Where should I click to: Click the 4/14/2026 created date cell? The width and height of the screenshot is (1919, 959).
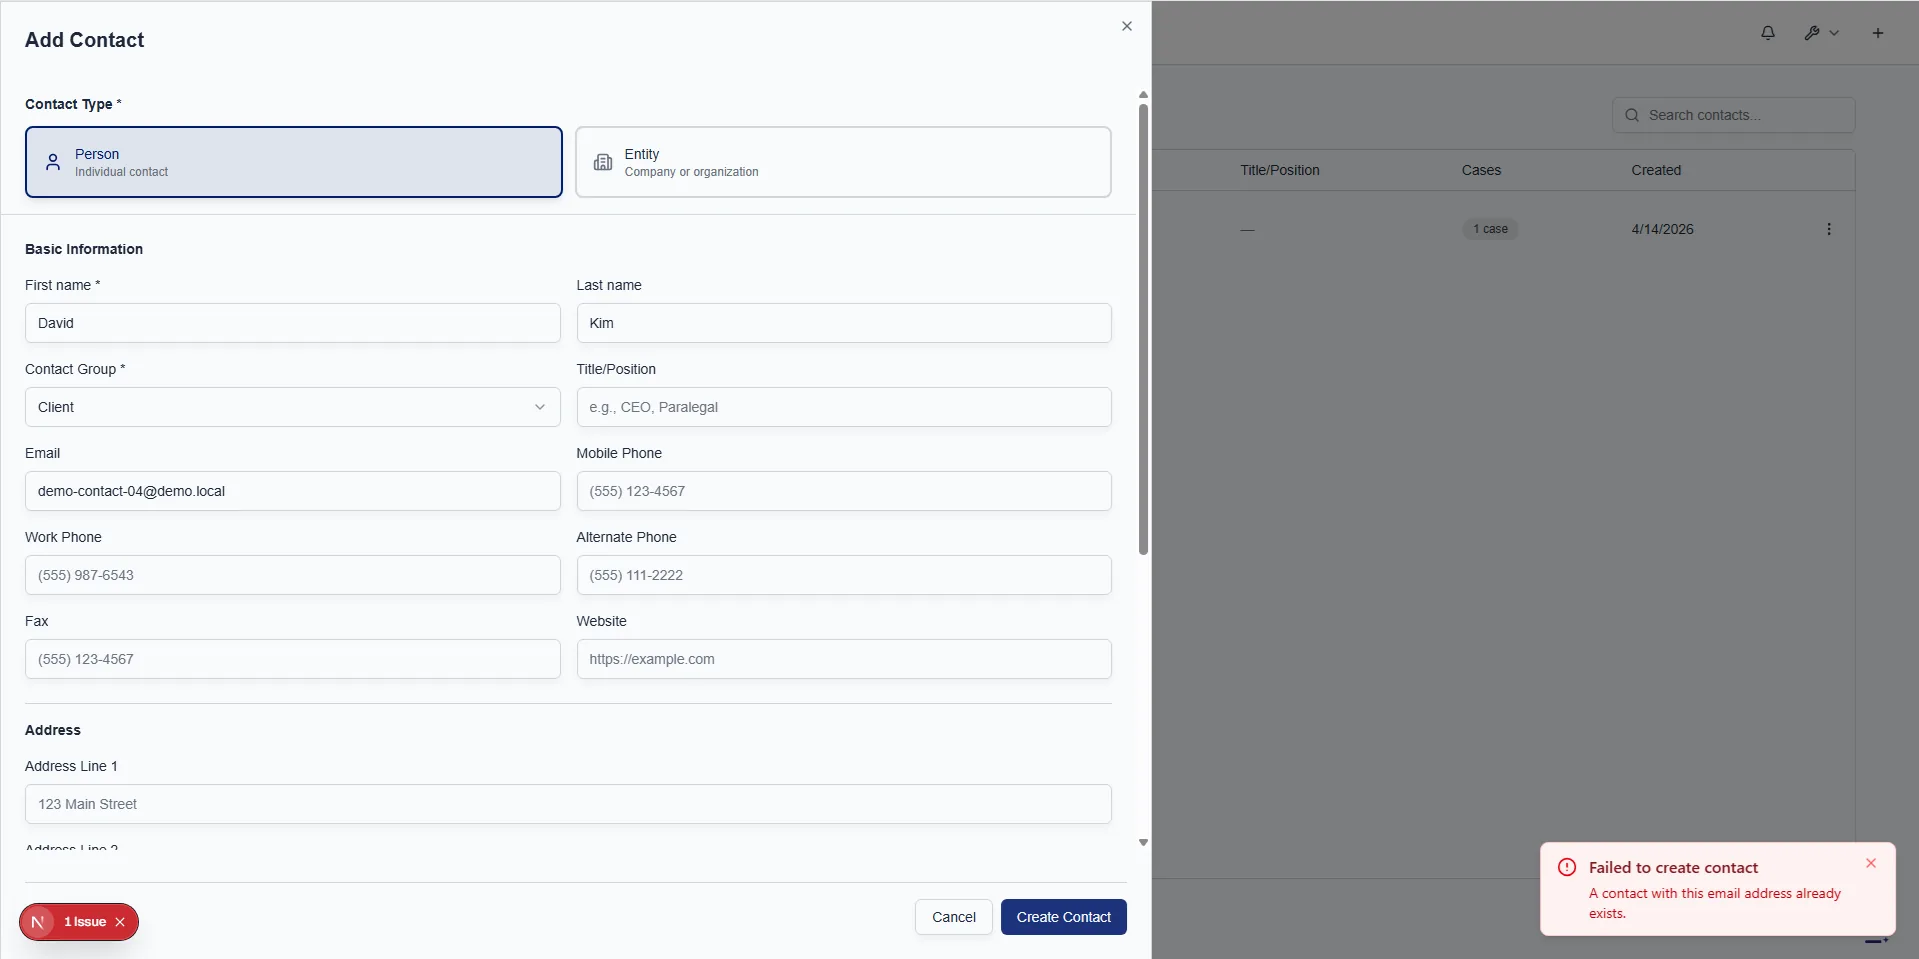tap(1662, 229)
